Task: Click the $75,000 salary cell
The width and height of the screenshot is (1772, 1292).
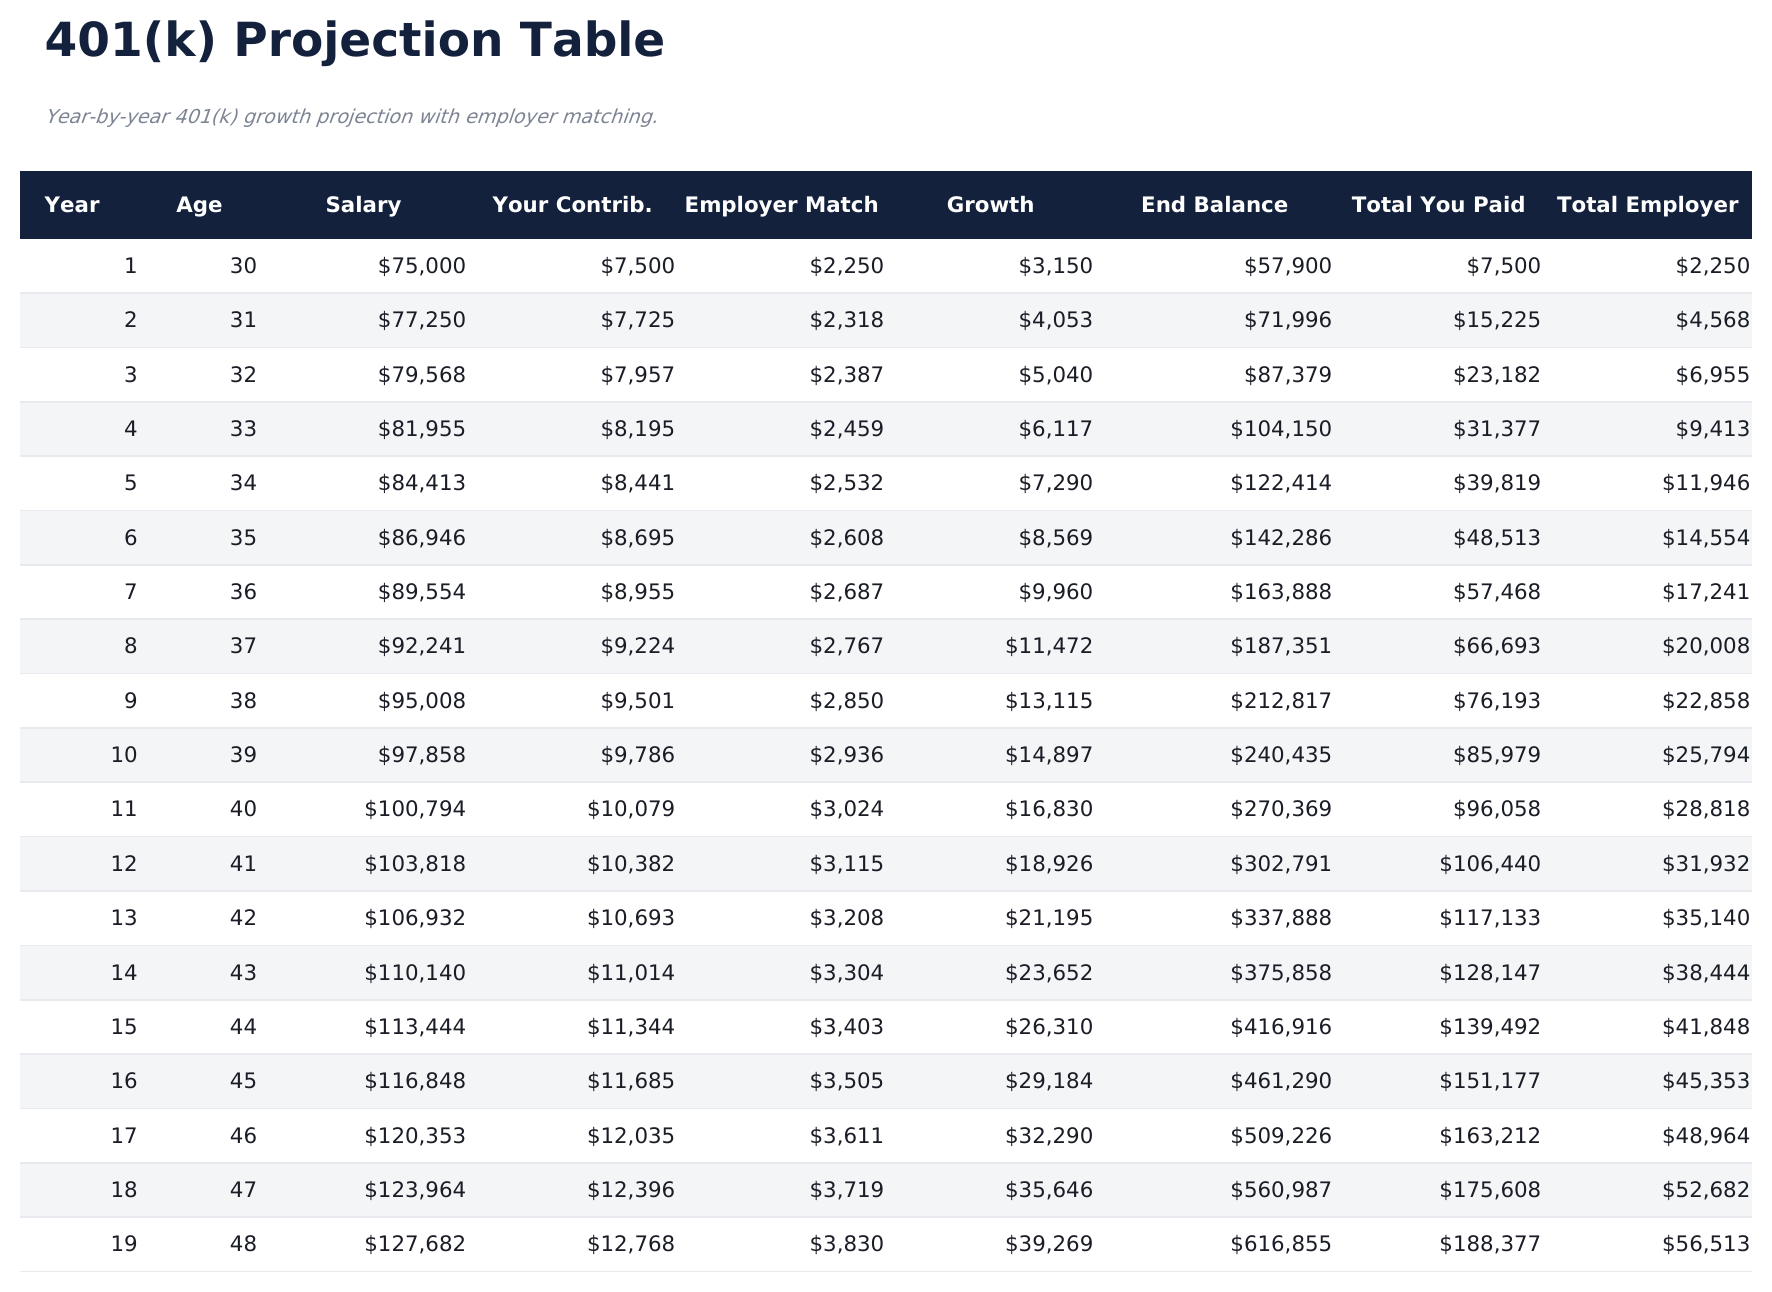Action: pos(422,266)
